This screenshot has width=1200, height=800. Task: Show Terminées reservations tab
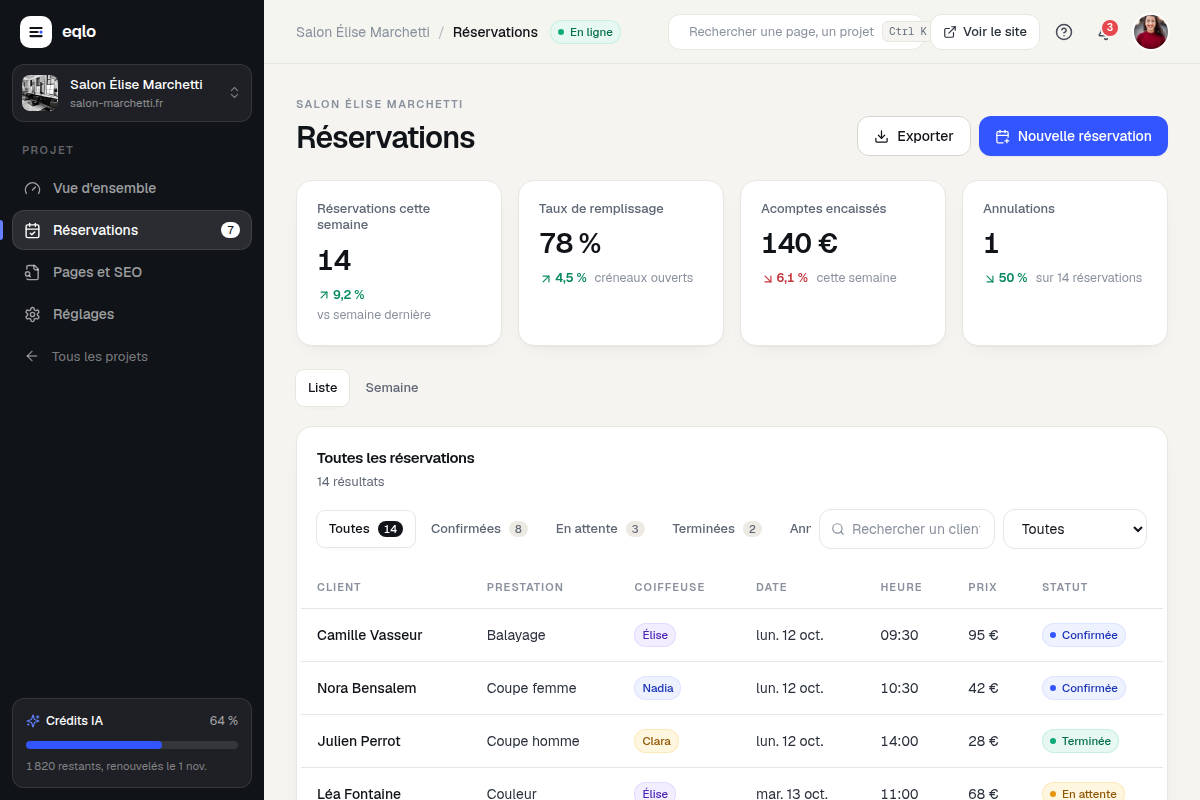pyautogui.click(x=716, y=529)
